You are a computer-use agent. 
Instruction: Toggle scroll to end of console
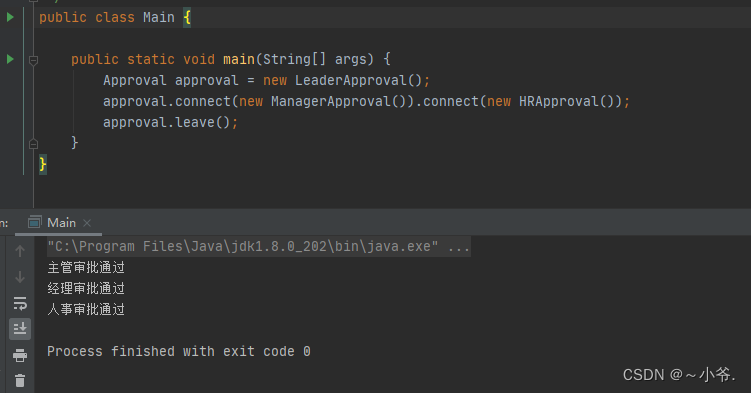click(x=20, y=329)
